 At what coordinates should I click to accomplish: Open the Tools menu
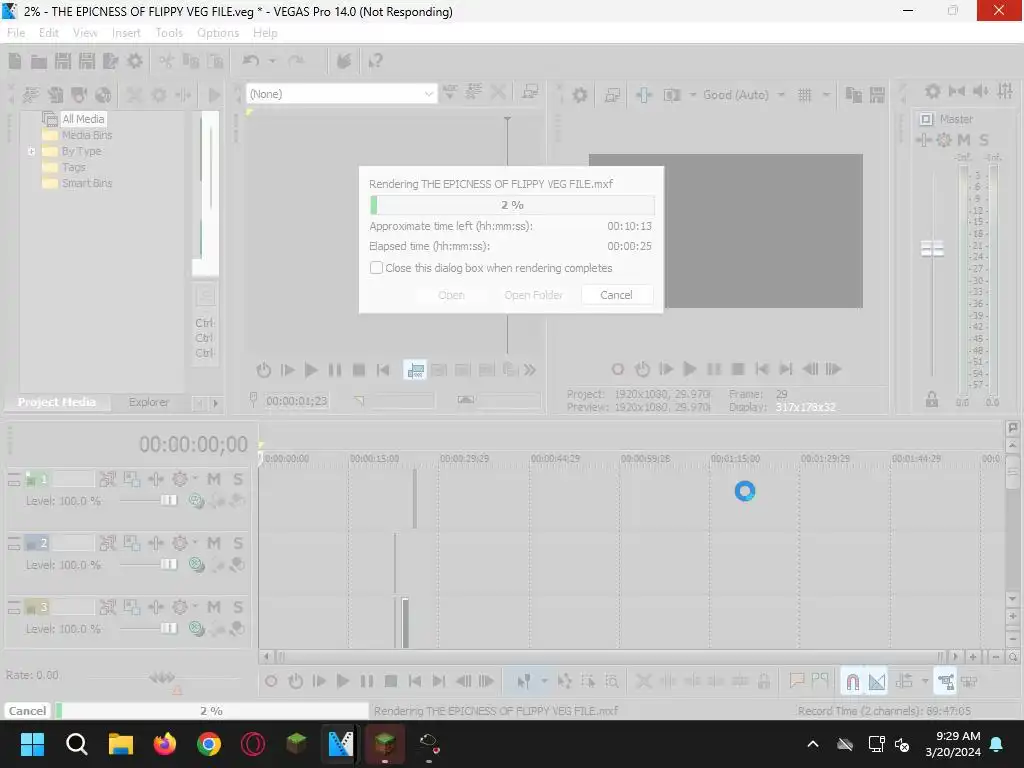click(x=169, y=33)
